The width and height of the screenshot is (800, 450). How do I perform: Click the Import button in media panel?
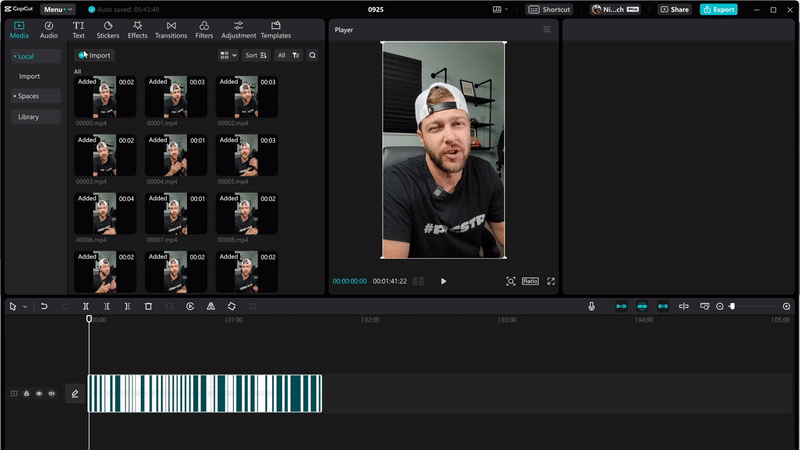[x=95, y=56]
